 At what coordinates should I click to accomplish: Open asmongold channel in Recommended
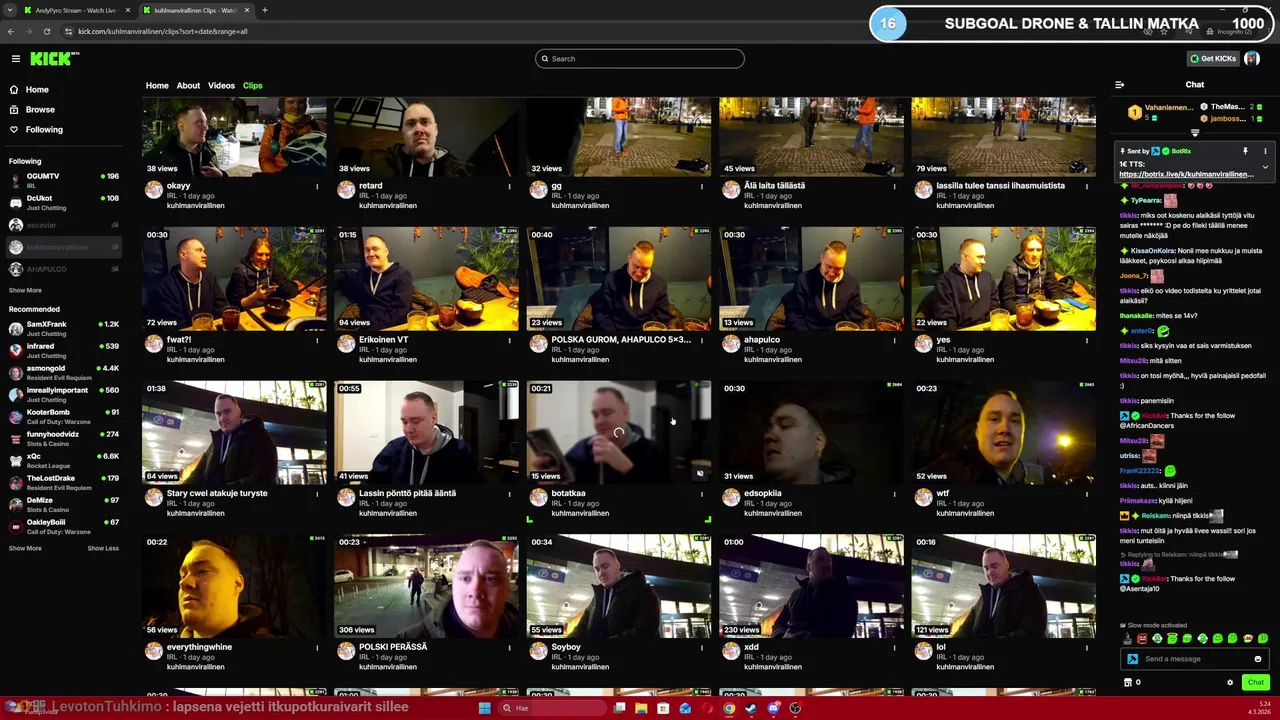tap(63, 372)
